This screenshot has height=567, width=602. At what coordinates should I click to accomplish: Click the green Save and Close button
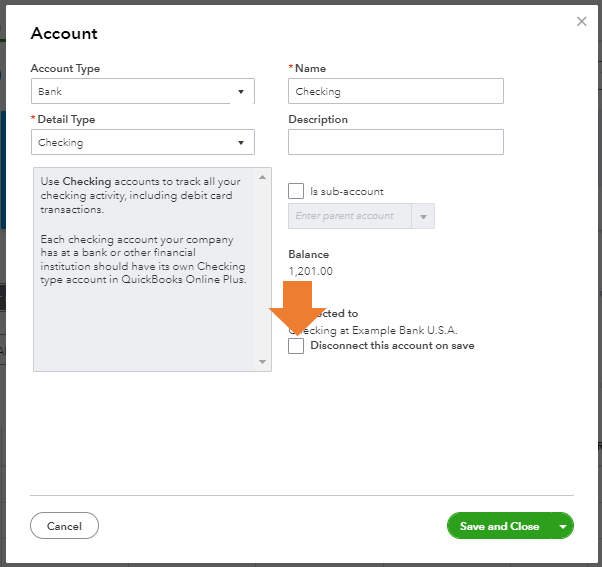[x=499, y=526]
